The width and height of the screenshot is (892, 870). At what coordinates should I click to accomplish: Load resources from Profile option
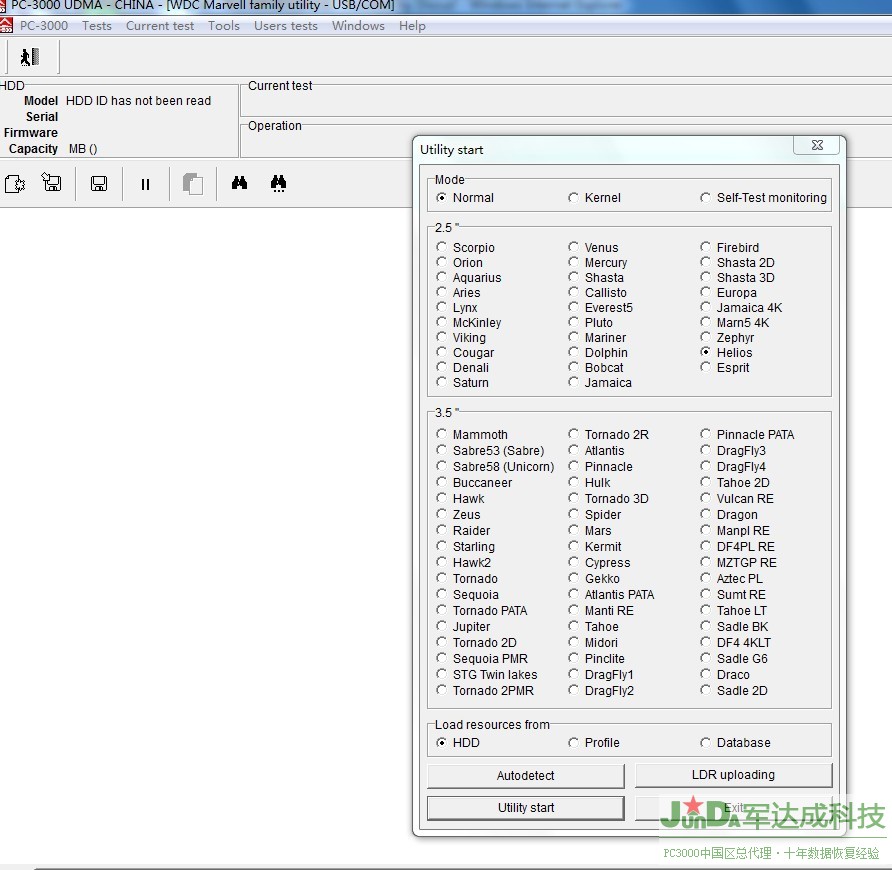tap(573, 743)
